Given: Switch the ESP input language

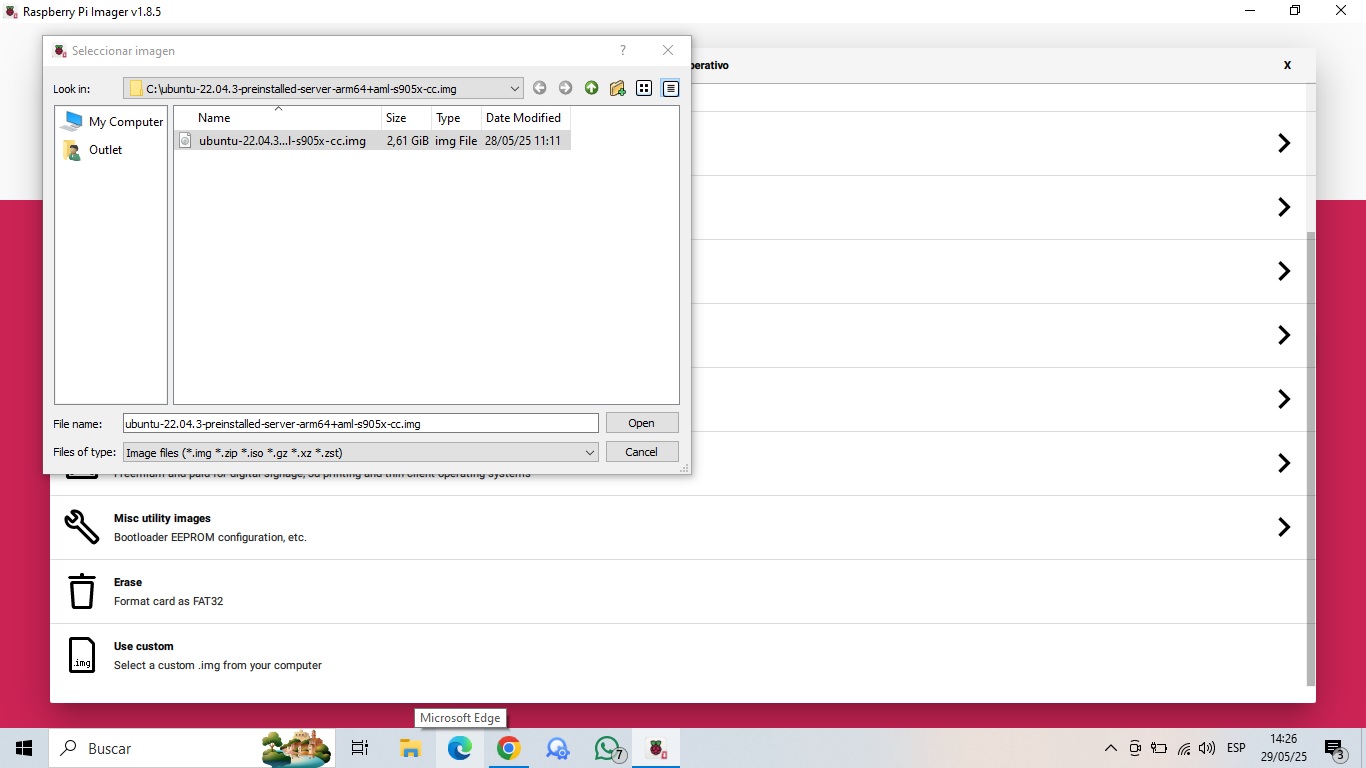Looking at the screenshot, I should click(1236, 748).
